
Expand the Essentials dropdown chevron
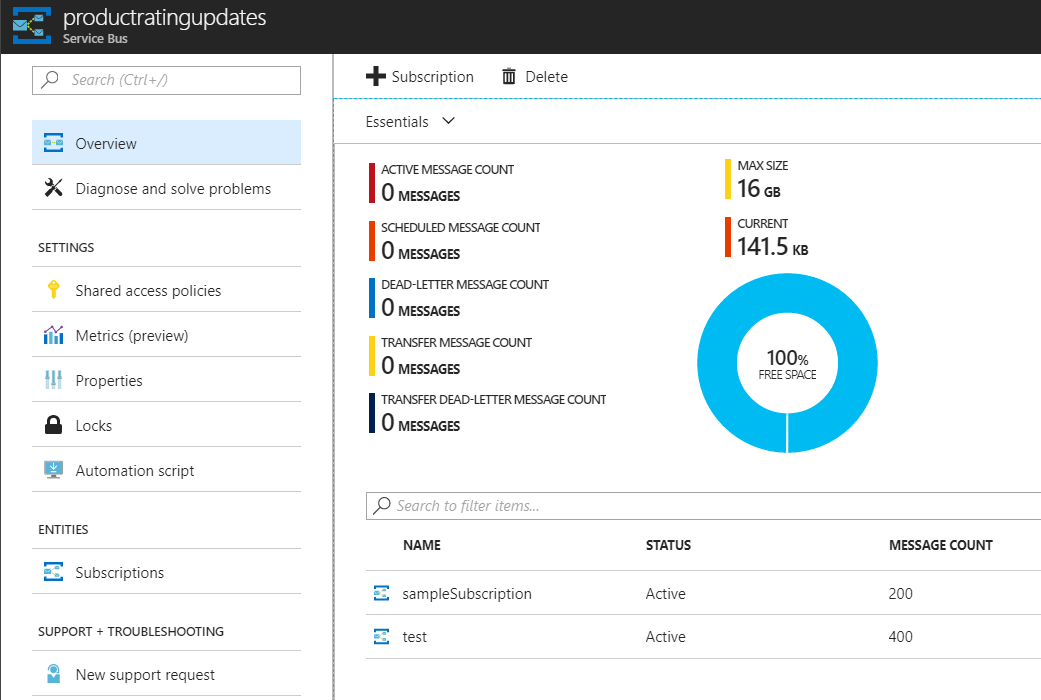[x=448, y=120]
